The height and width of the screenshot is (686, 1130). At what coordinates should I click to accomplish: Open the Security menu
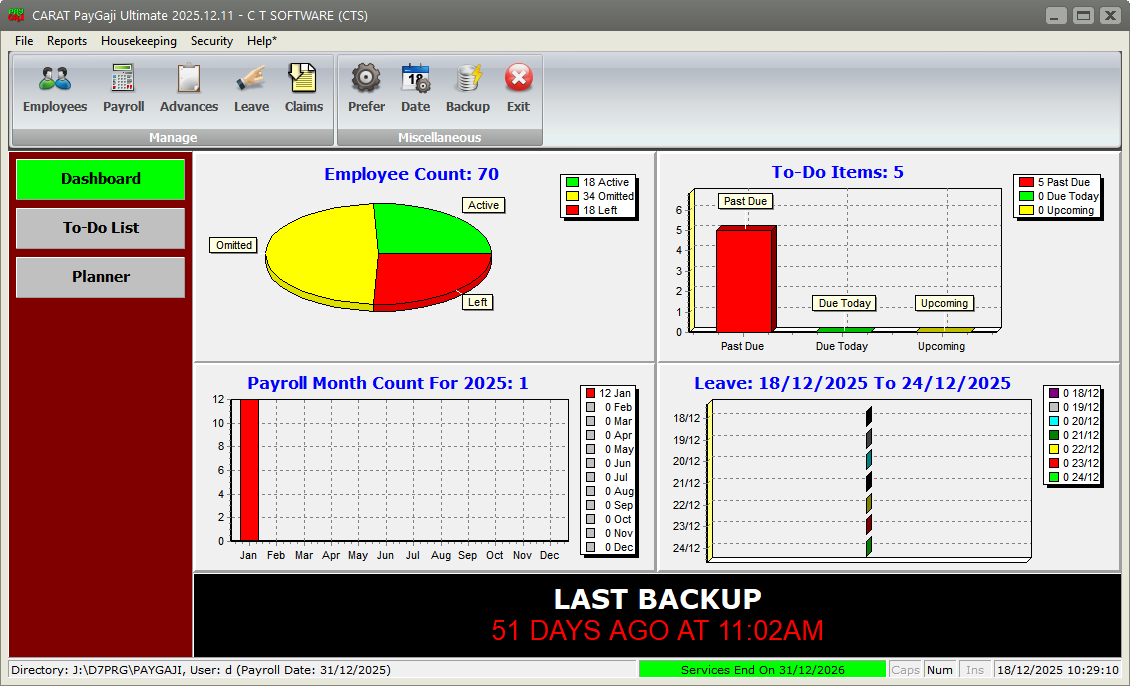pos(212,41)
